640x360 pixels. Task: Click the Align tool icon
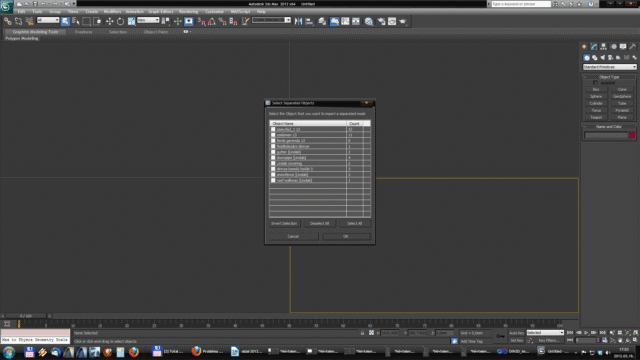pos(309,21)
